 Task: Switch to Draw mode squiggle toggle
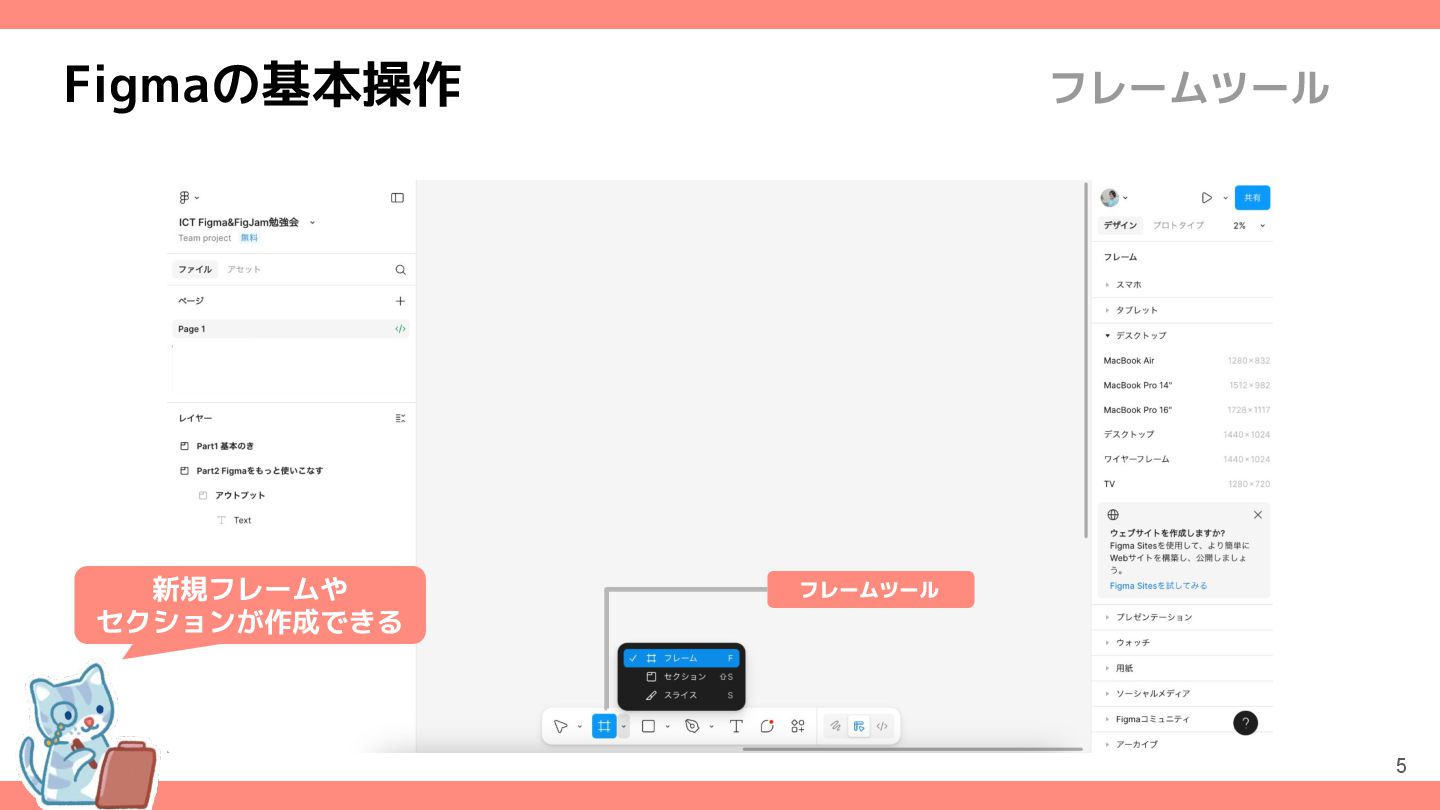[x=835, y=726]
